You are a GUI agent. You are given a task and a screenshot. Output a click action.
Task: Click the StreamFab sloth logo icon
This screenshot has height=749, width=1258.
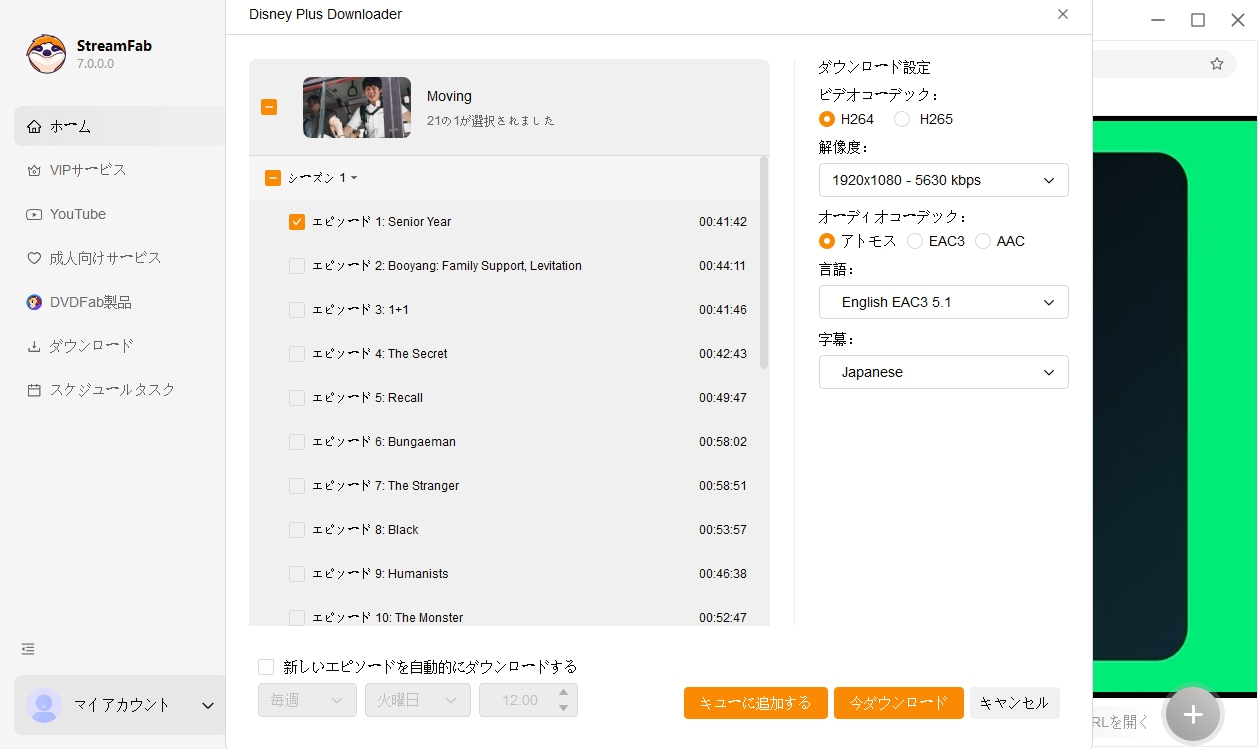coord(46,54)
